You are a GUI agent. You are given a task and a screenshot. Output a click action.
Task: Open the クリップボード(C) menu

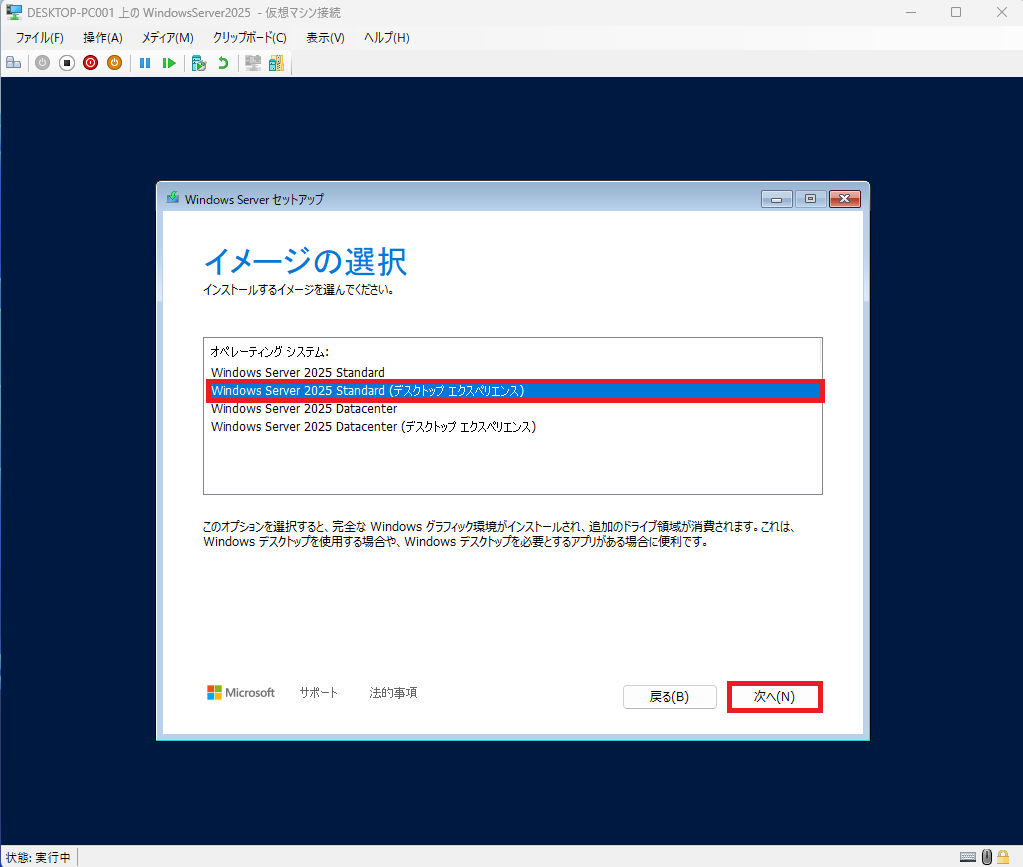pos(250,38)
